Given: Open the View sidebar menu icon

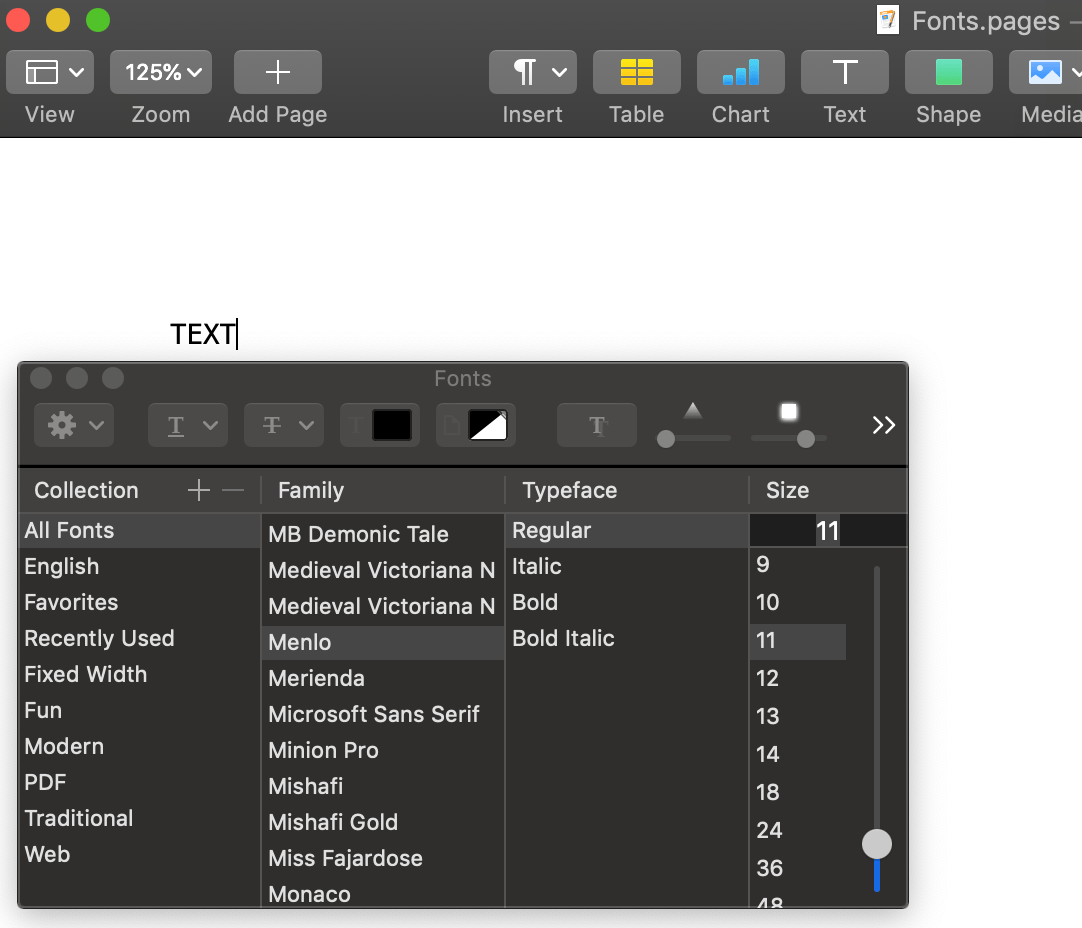Looking at the screenshot, I should (x=50, y=72).
